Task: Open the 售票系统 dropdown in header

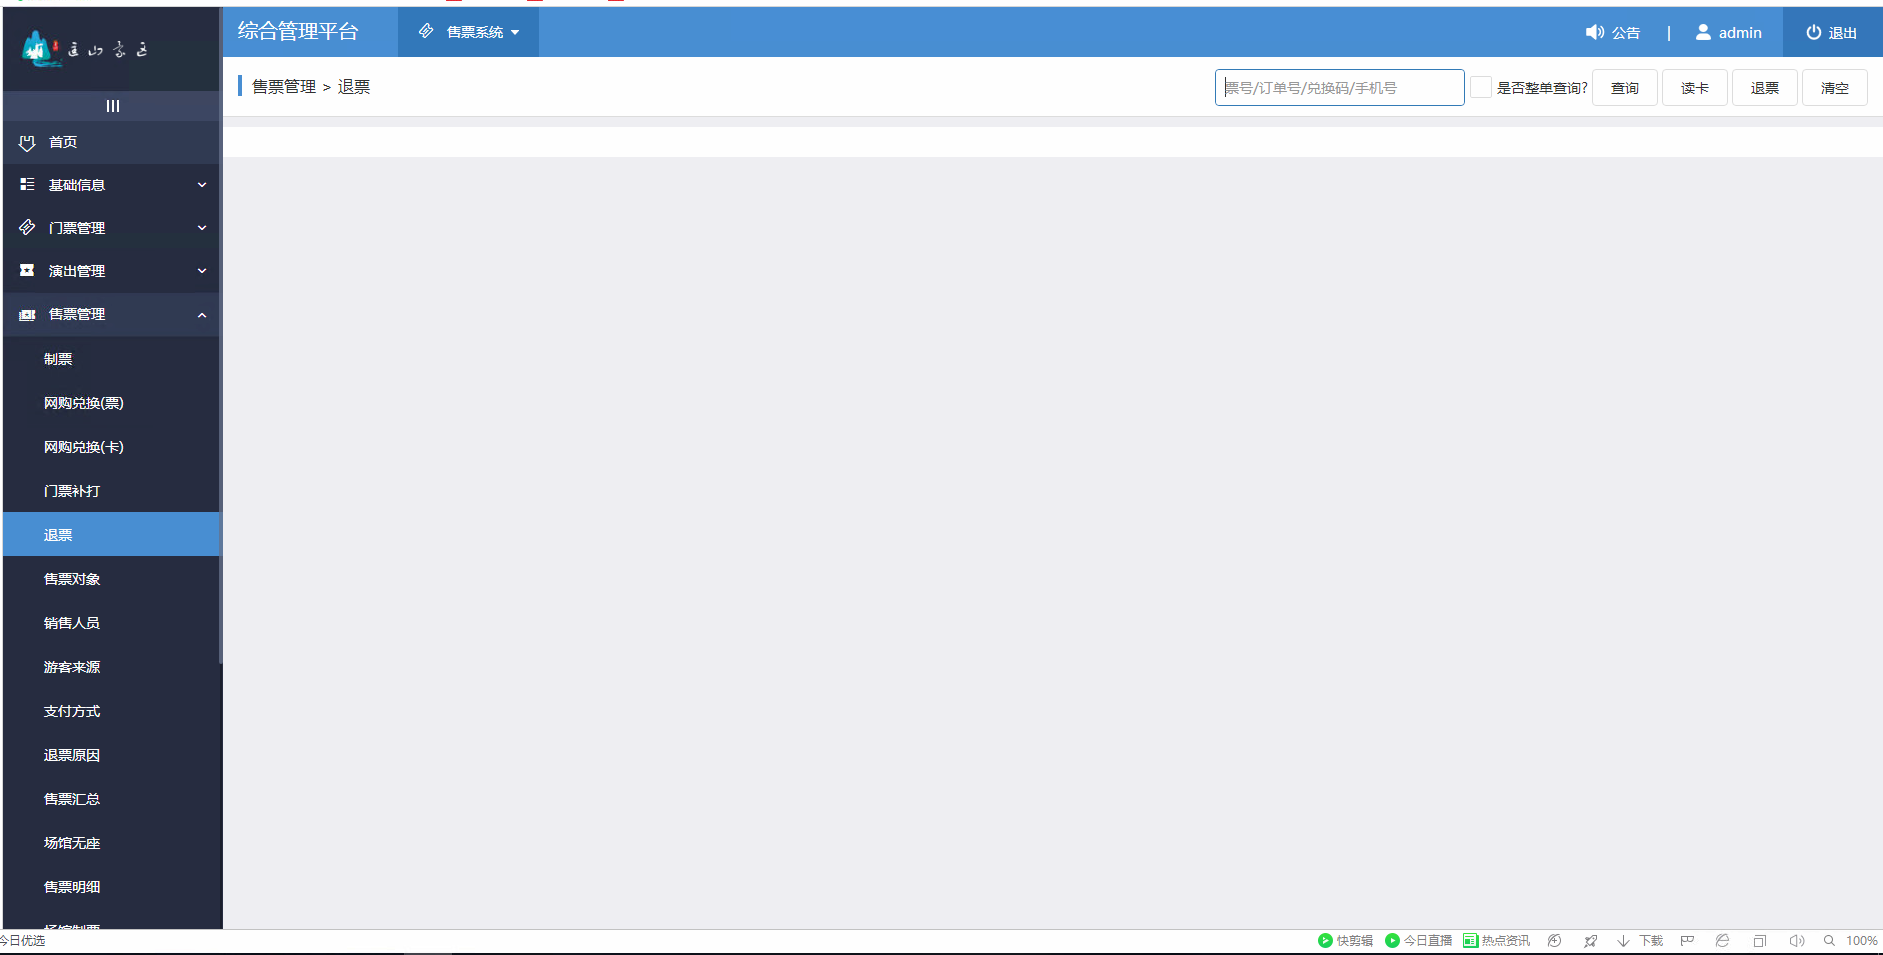Action: coord(469,33)
